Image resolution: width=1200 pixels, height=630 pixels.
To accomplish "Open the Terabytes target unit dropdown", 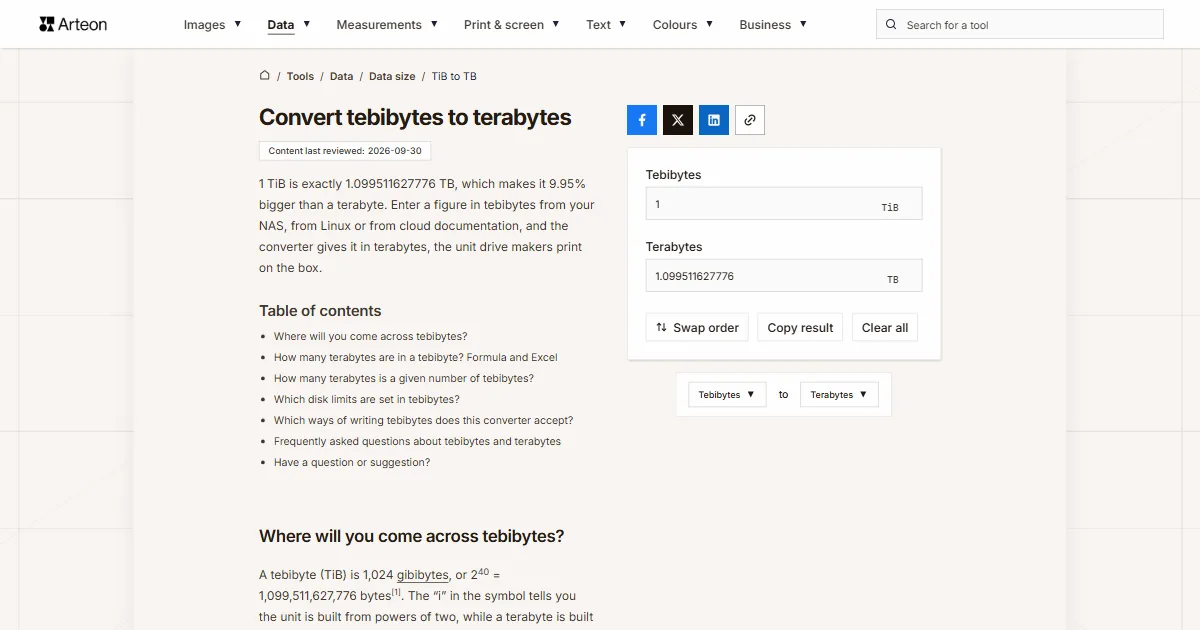I will [839, 395].
